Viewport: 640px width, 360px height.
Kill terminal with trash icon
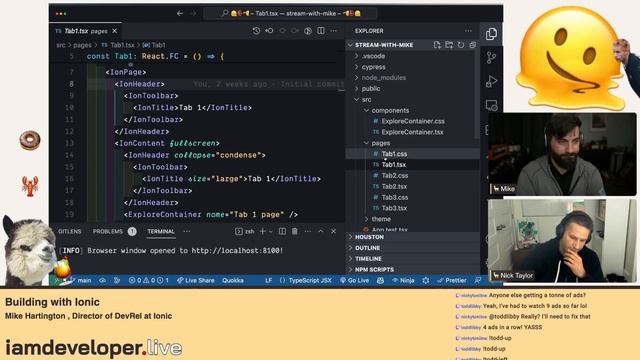point(295,231)
